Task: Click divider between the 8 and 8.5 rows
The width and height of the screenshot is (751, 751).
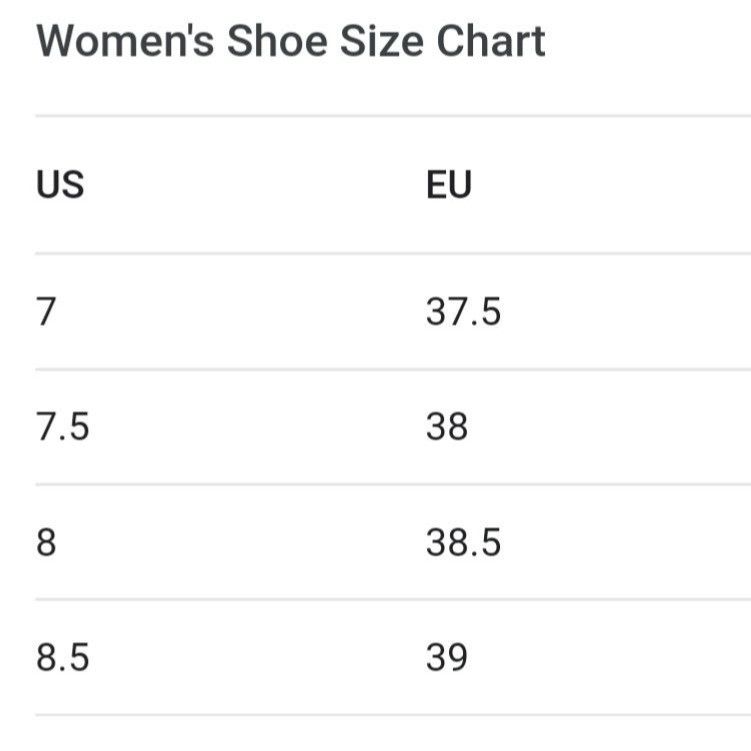Action: (393, 599)
